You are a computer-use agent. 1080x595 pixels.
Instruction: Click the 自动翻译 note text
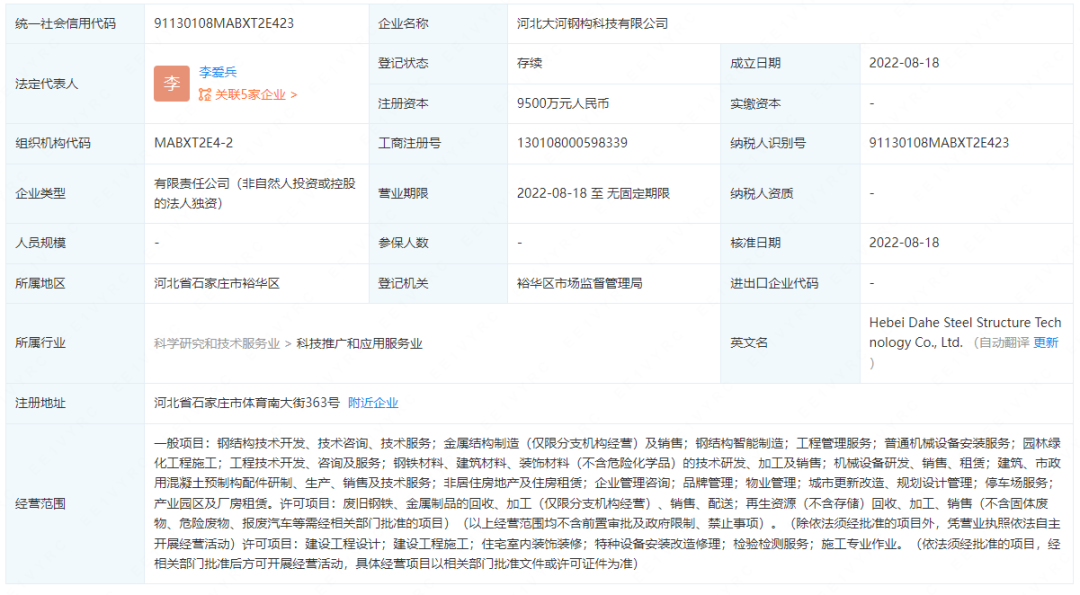click(1004, 342)
